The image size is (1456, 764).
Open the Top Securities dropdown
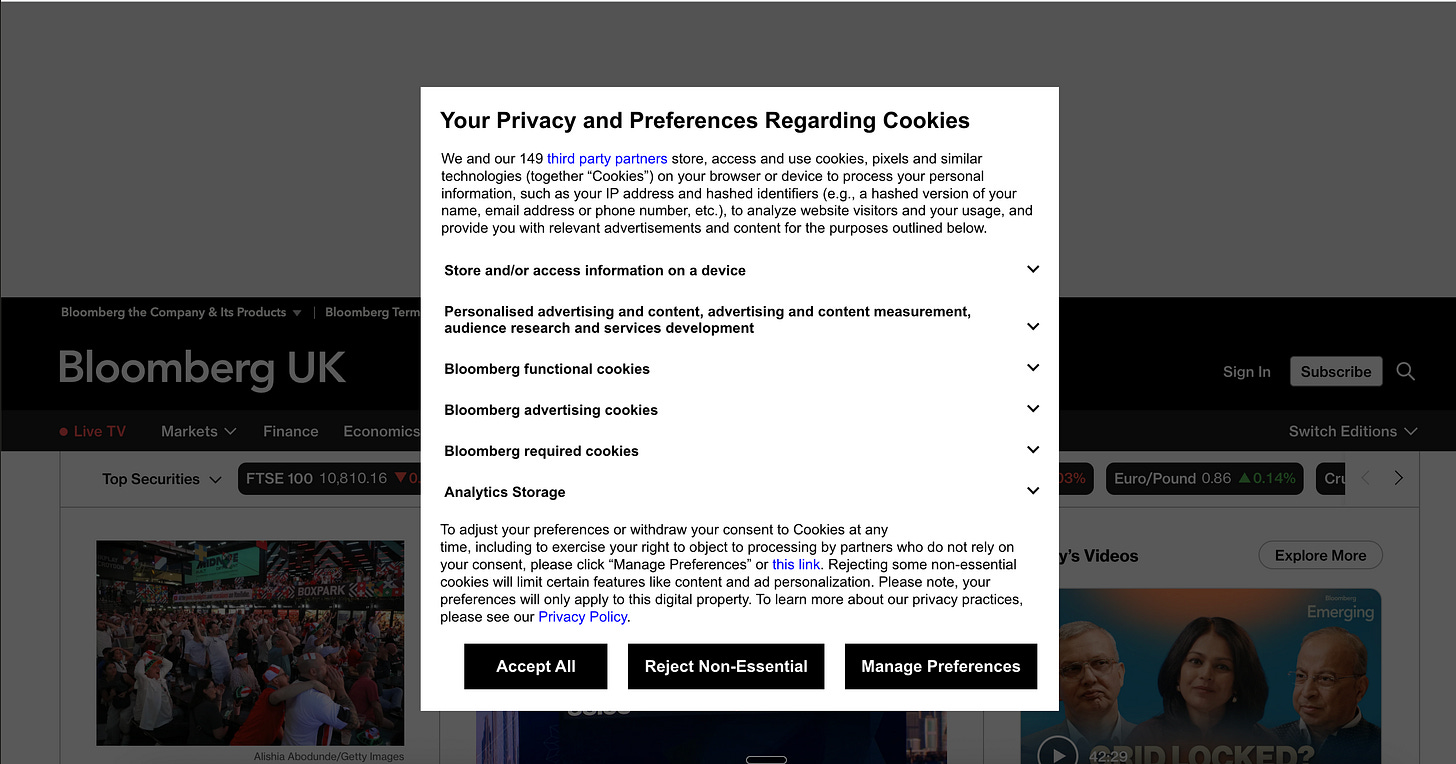(162, 479)
